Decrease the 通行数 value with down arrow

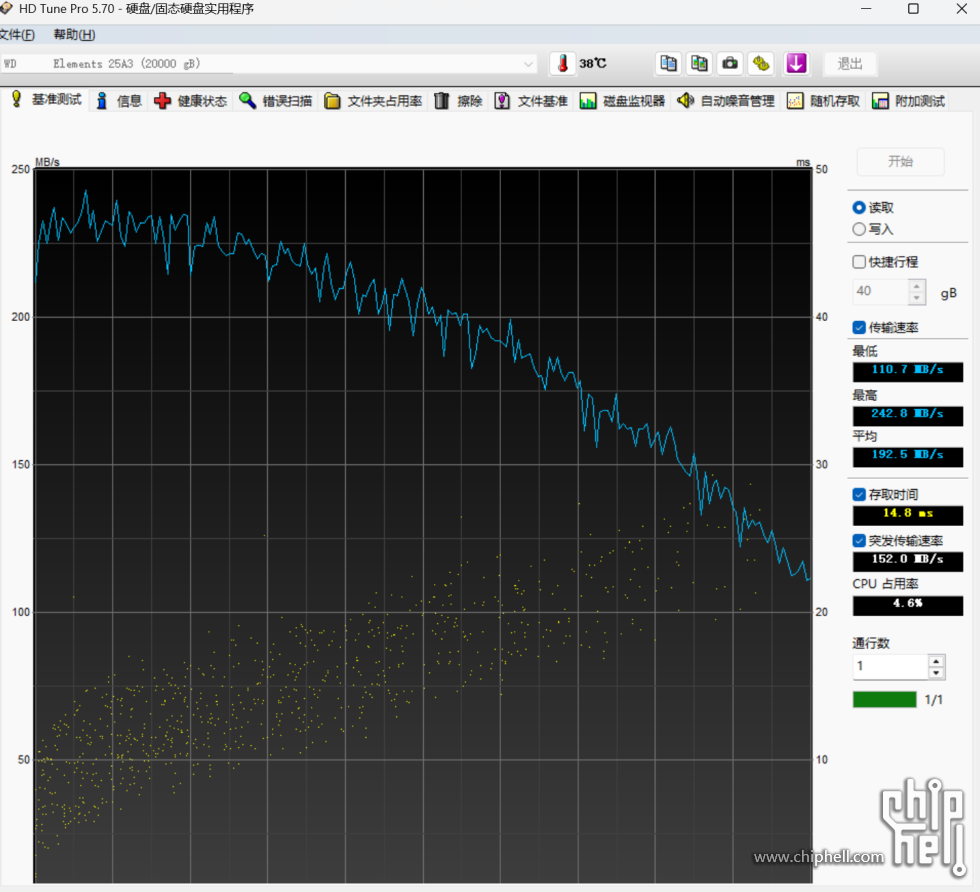point(936,673)
